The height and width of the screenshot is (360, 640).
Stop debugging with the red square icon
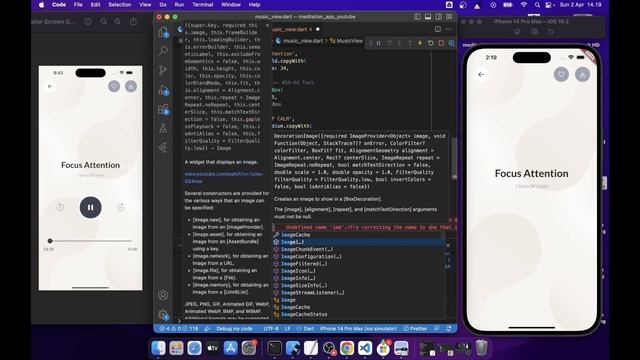[x=441, y=43]
